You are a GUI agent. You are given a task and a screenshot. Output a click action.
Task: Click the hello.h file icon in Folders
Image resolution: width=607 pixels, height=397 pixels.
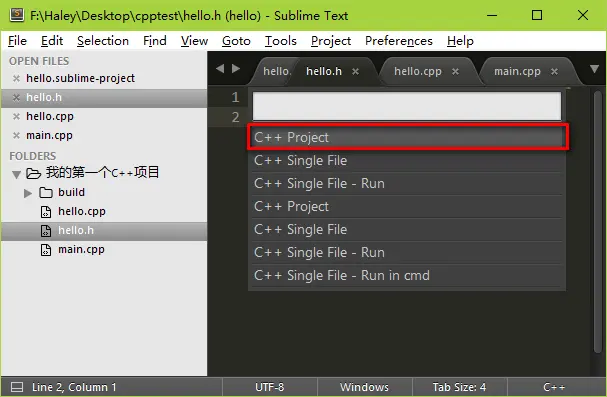click(x=46, y=231)
